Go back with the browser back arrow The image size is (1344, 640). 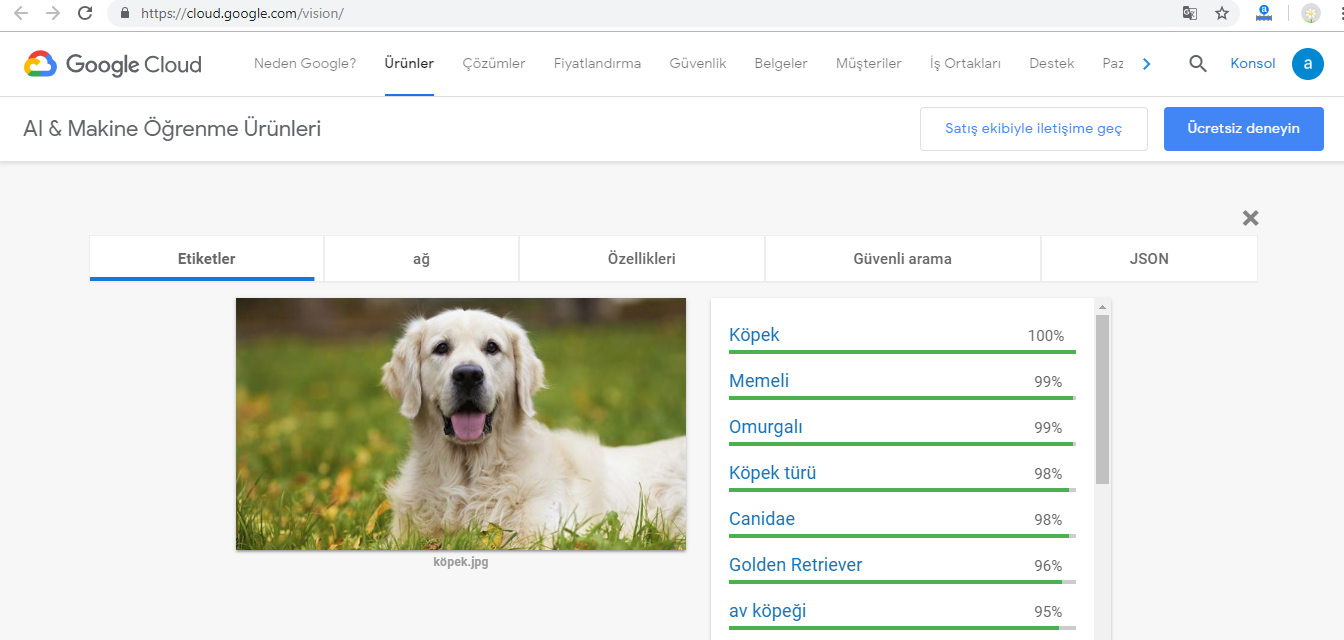(20, 13)
